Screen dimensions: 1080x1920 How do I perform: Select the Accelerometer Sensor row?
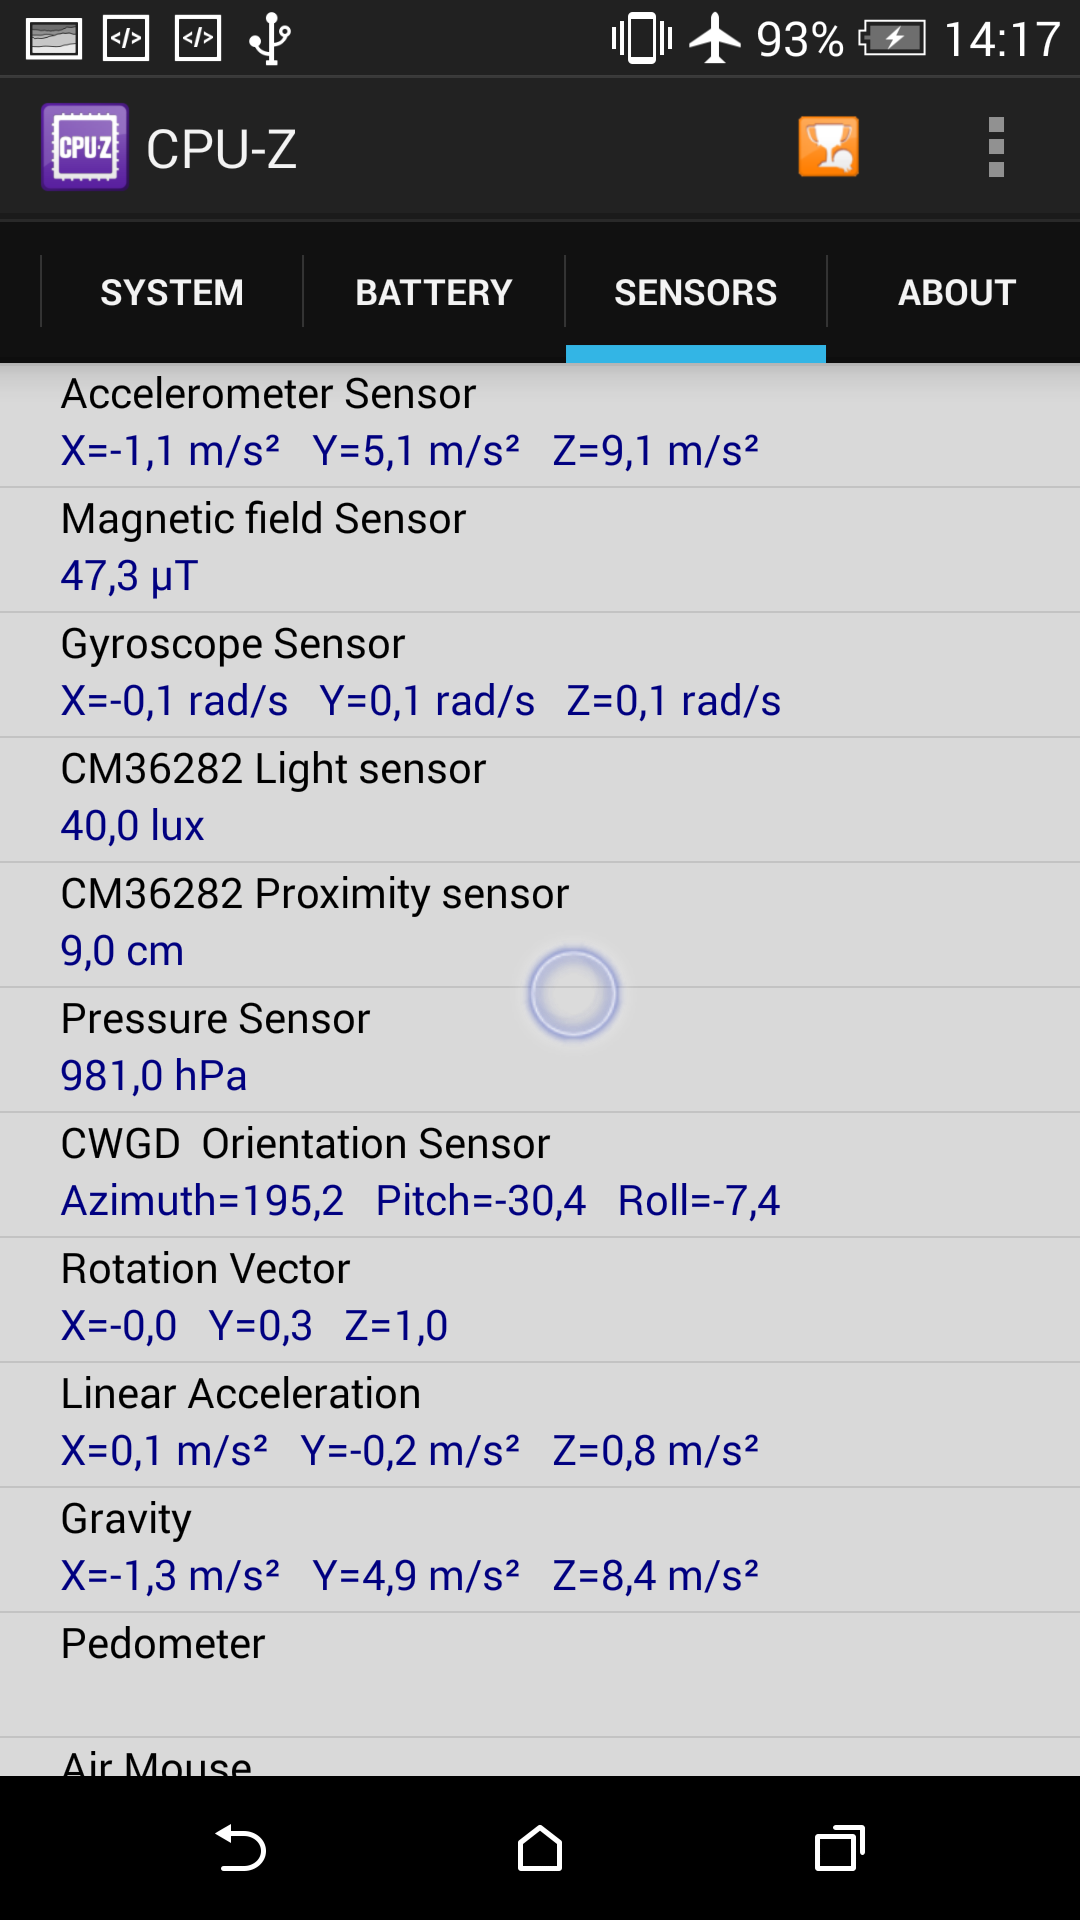[x=540, y=425]
